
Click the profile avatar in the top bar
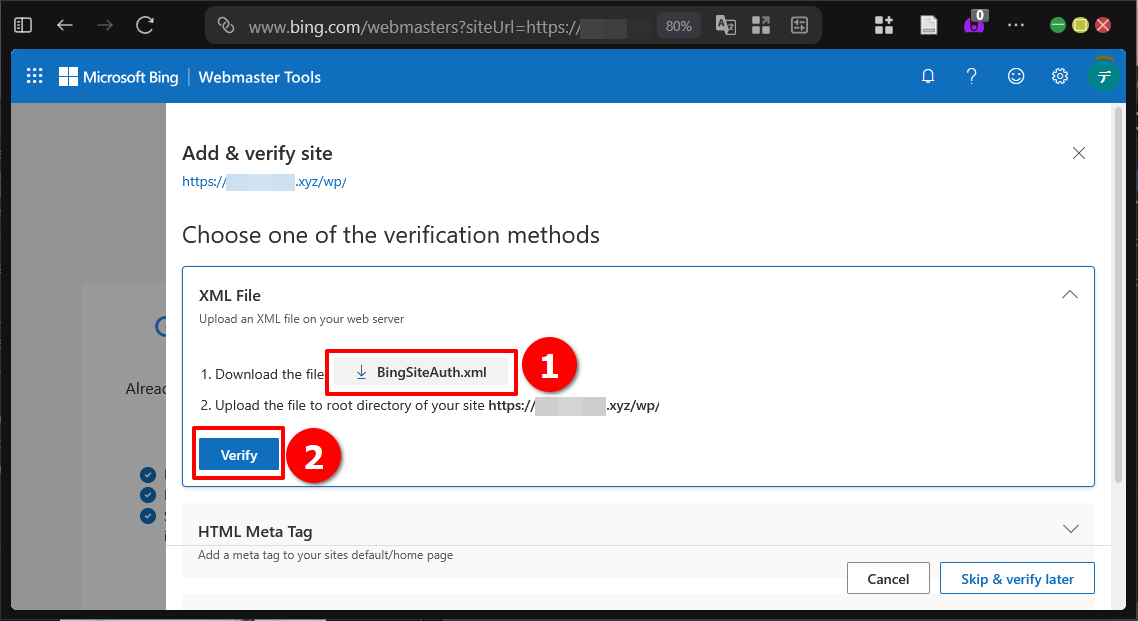(x=1103, y=76)
